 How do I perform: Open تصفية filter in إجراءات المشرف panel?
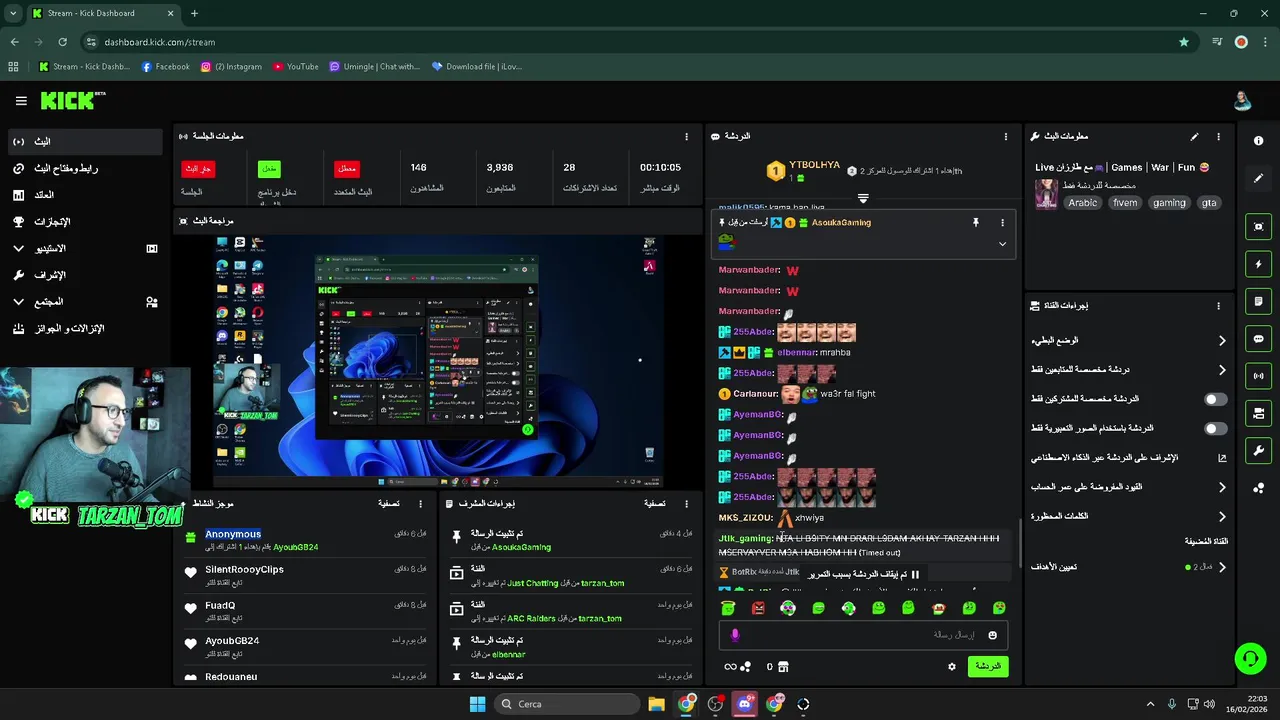click(655, 504)
